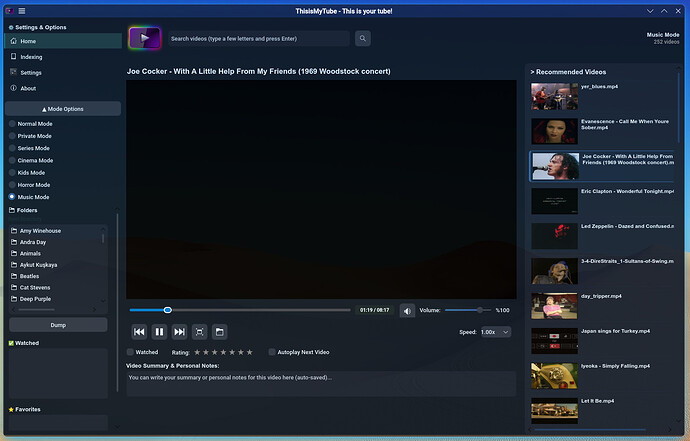
Task: Select Kids Mode radio button
Action: [x=12, y=173]
